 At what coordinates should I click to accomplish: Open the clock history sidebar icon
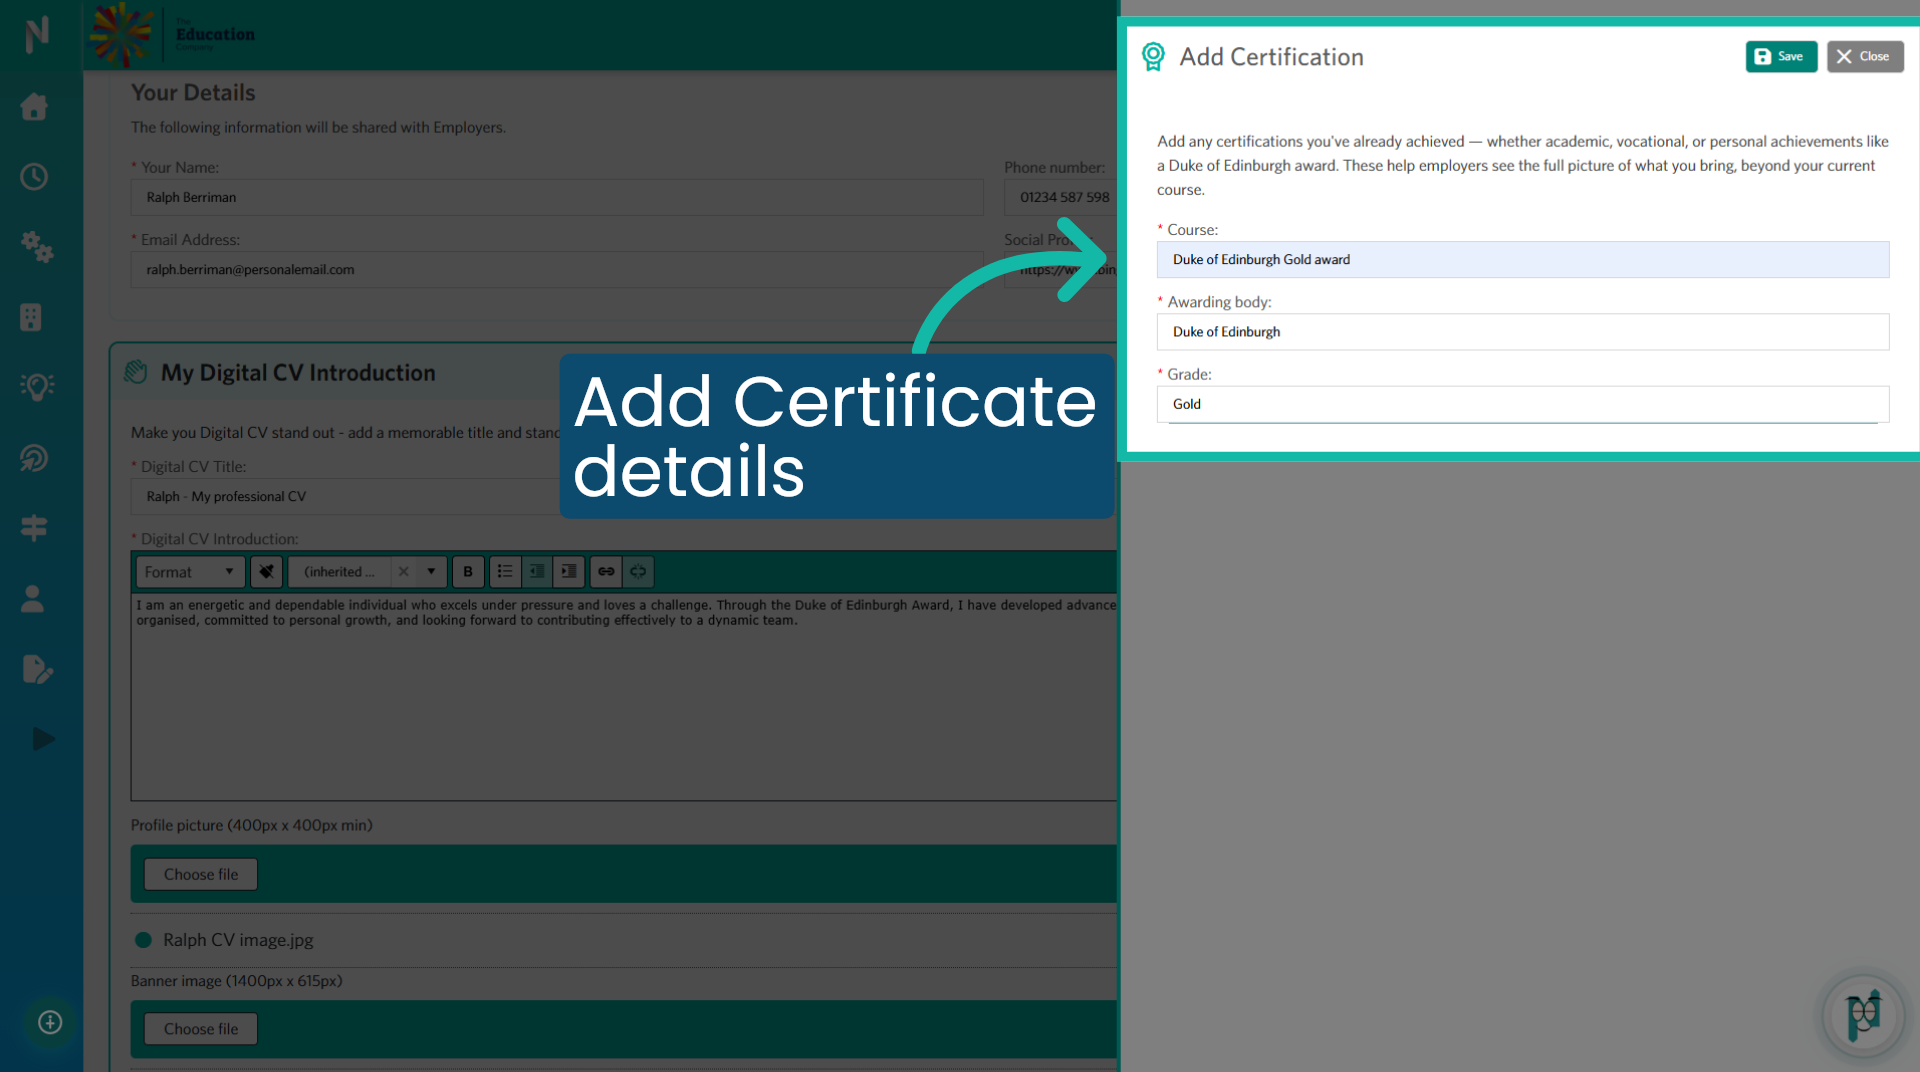[x=34, y=177]
